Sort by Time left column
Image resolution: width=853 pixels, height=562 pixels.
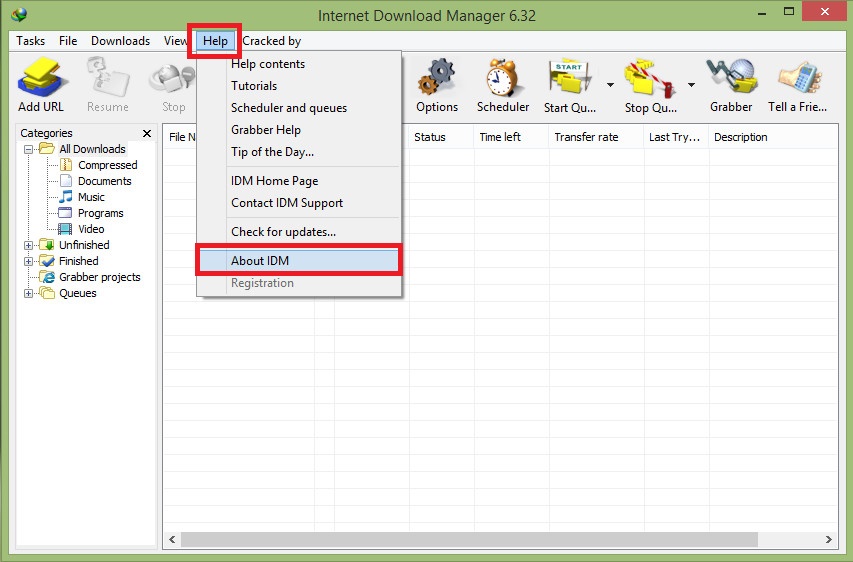[x=511, y=137]
